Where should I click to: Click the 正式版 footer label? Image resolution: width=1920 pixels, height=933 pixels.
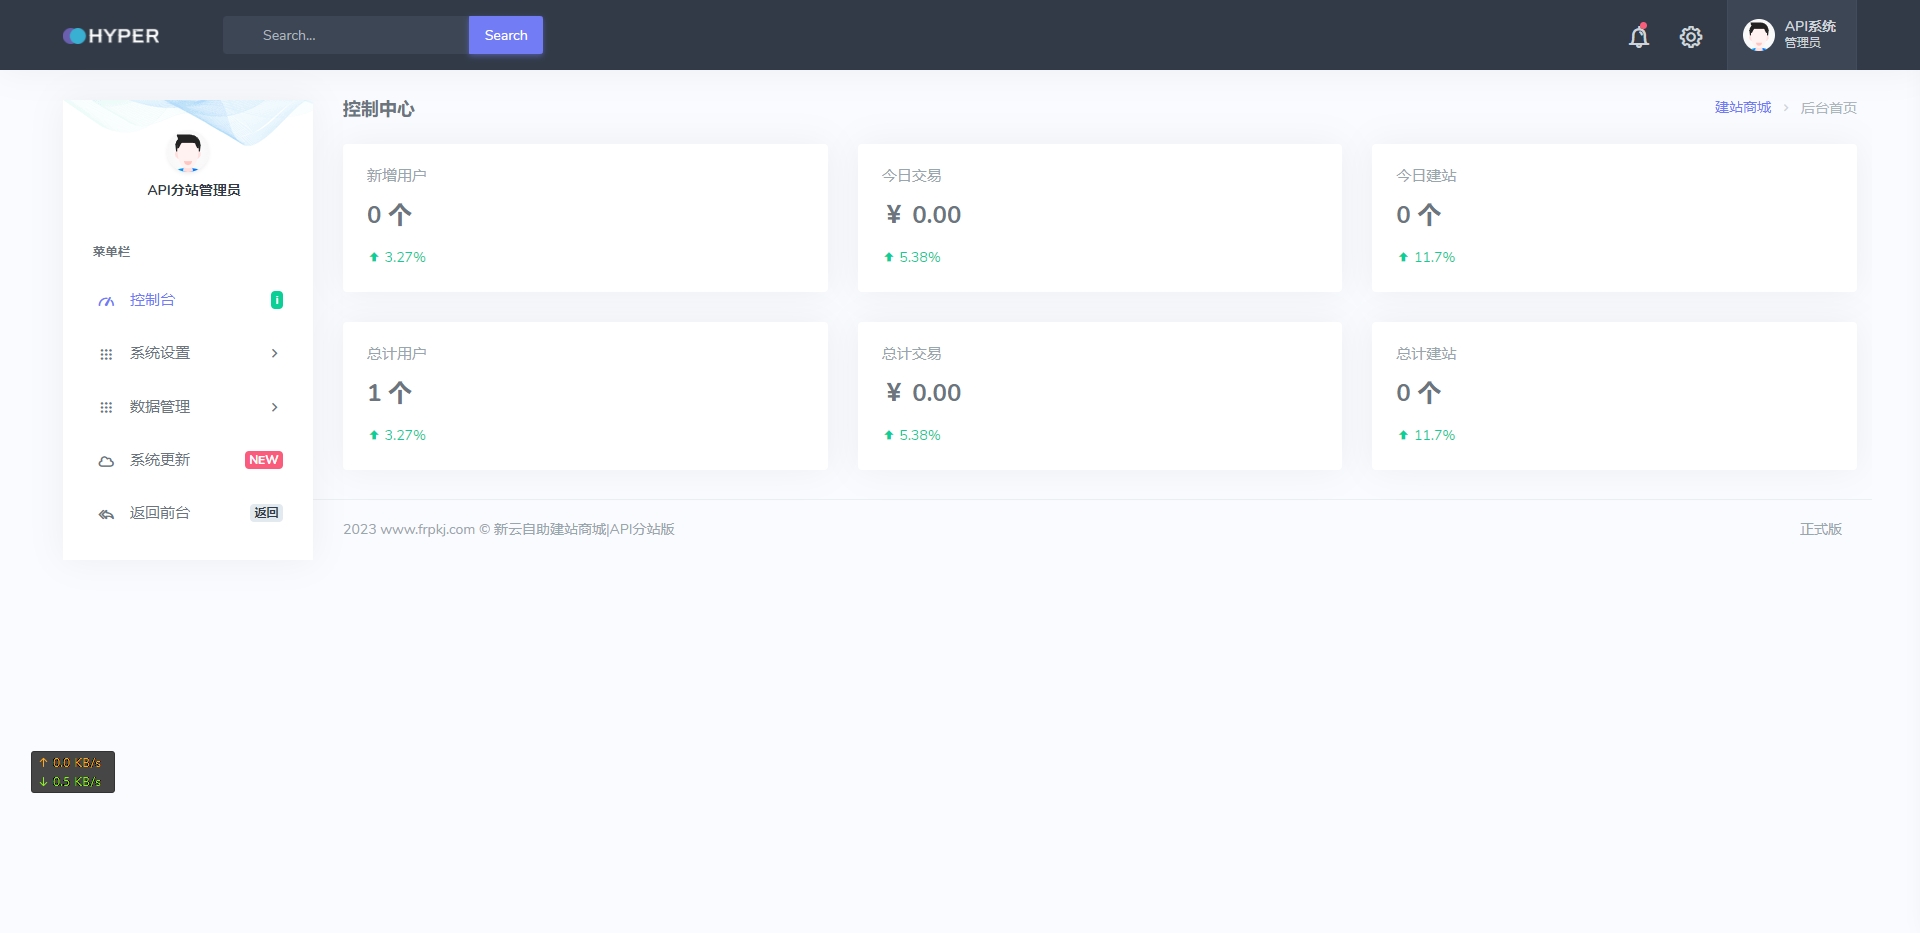click(1821, 529)
